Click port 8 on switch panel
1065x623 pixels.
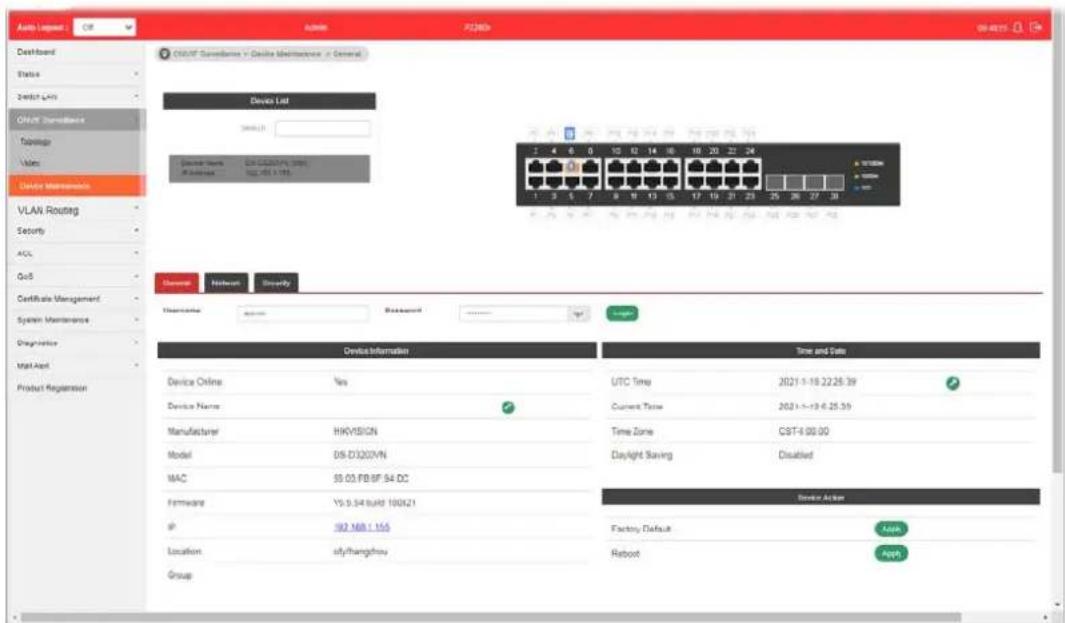591,166
